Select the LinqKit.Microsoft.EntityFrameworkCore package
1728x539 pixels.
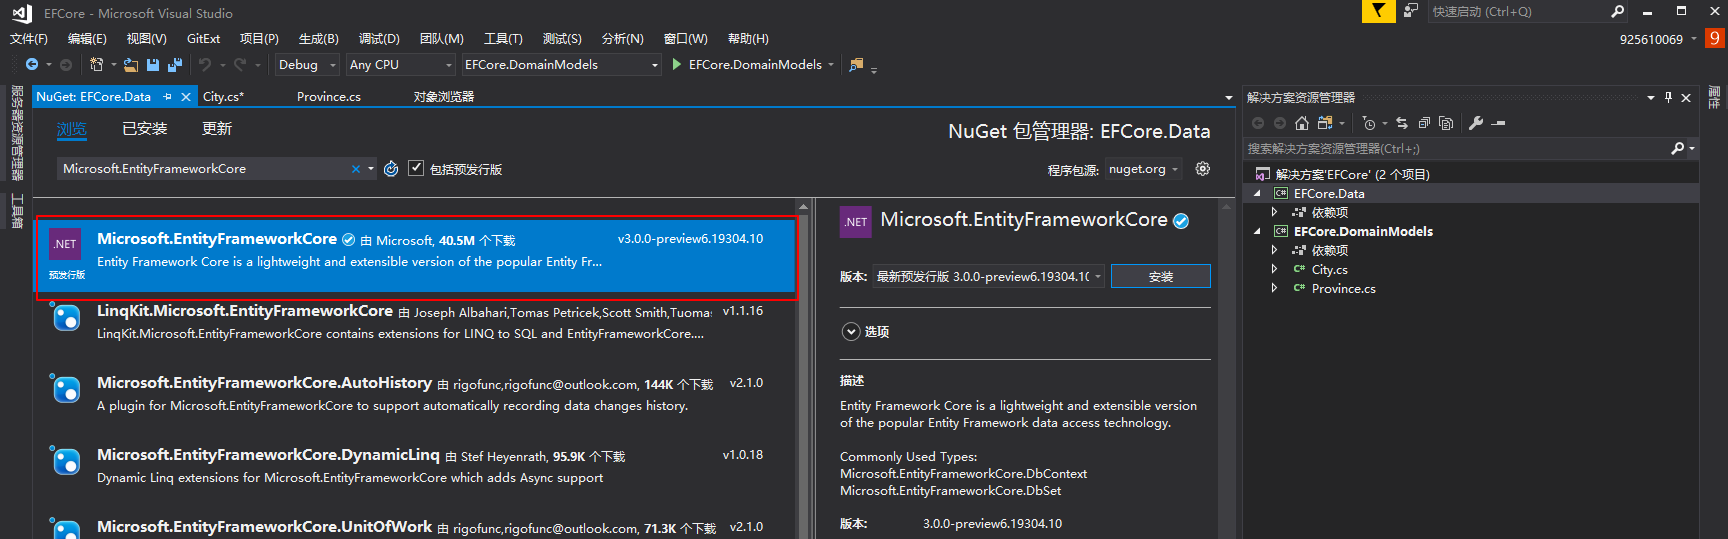pos(416,322)
